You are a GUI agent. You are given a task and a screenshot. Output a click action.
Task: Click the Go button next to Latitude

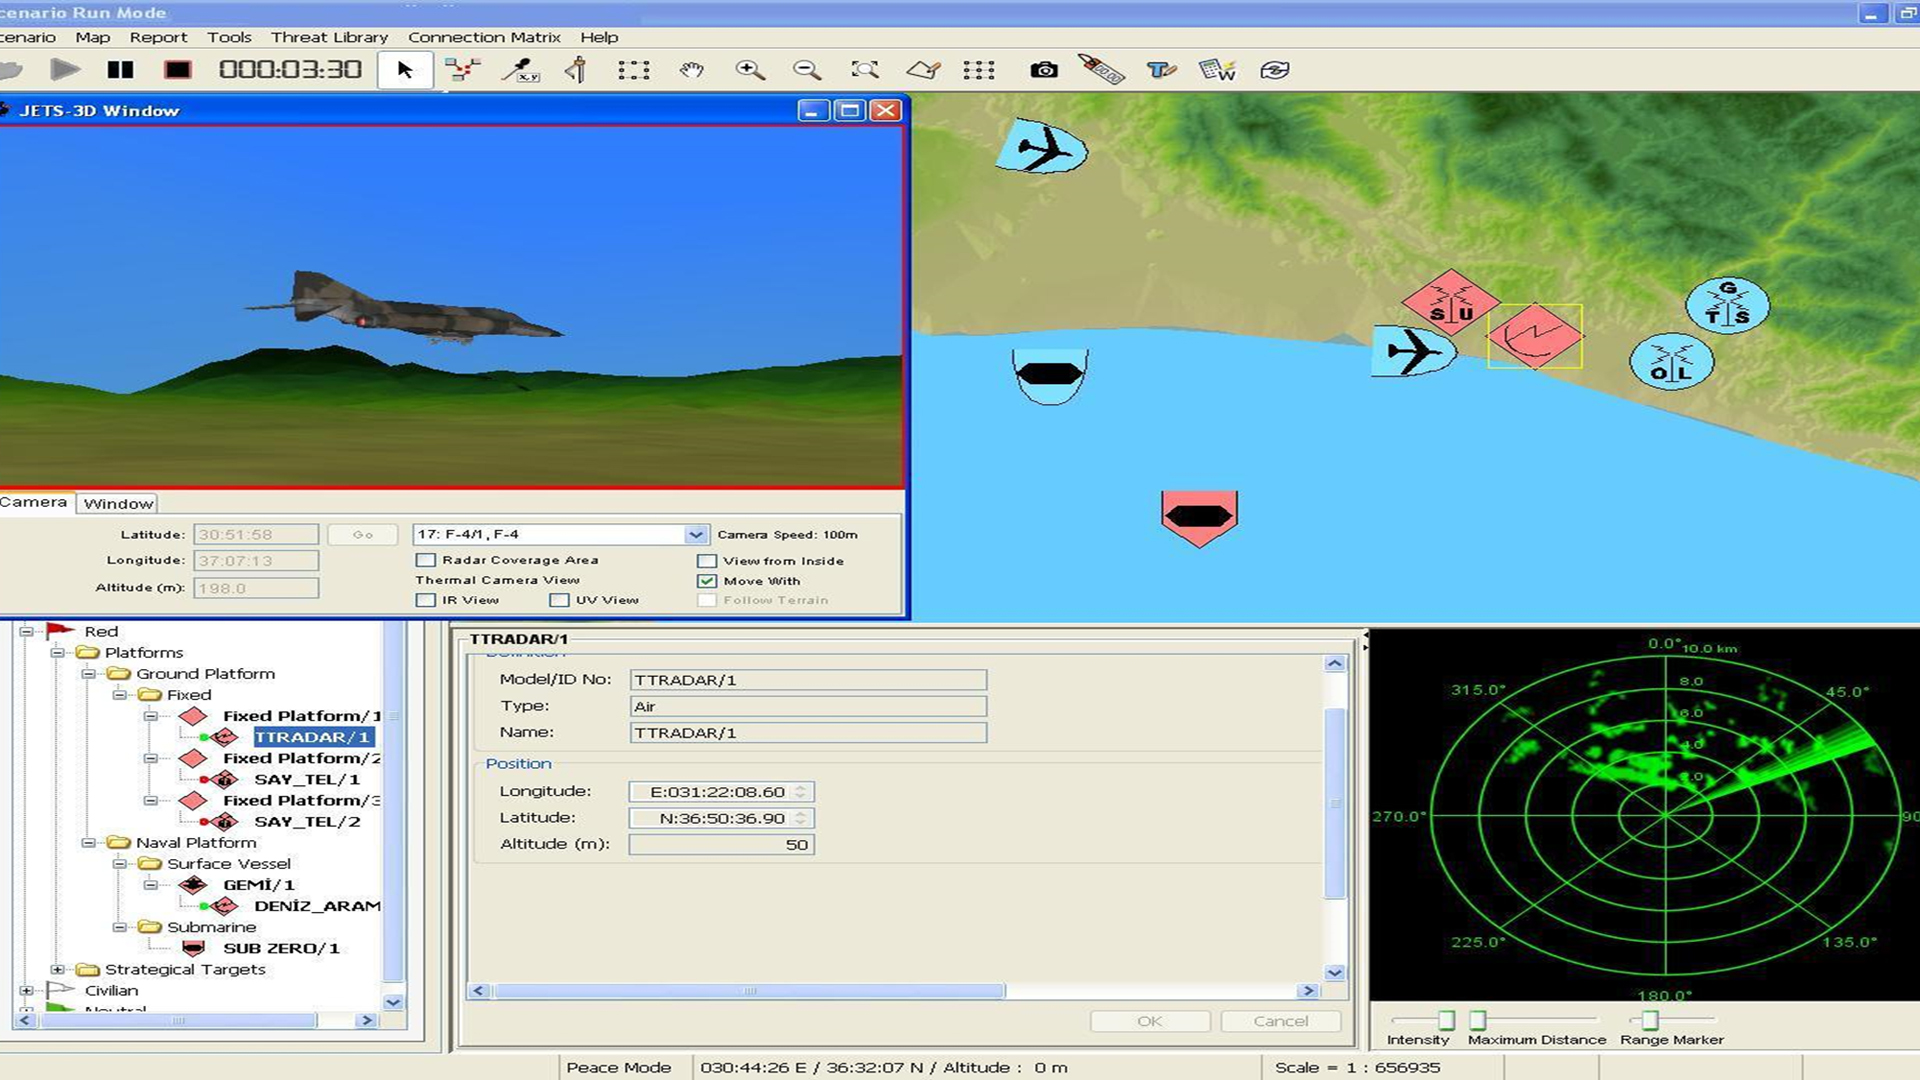click(362, 534)
